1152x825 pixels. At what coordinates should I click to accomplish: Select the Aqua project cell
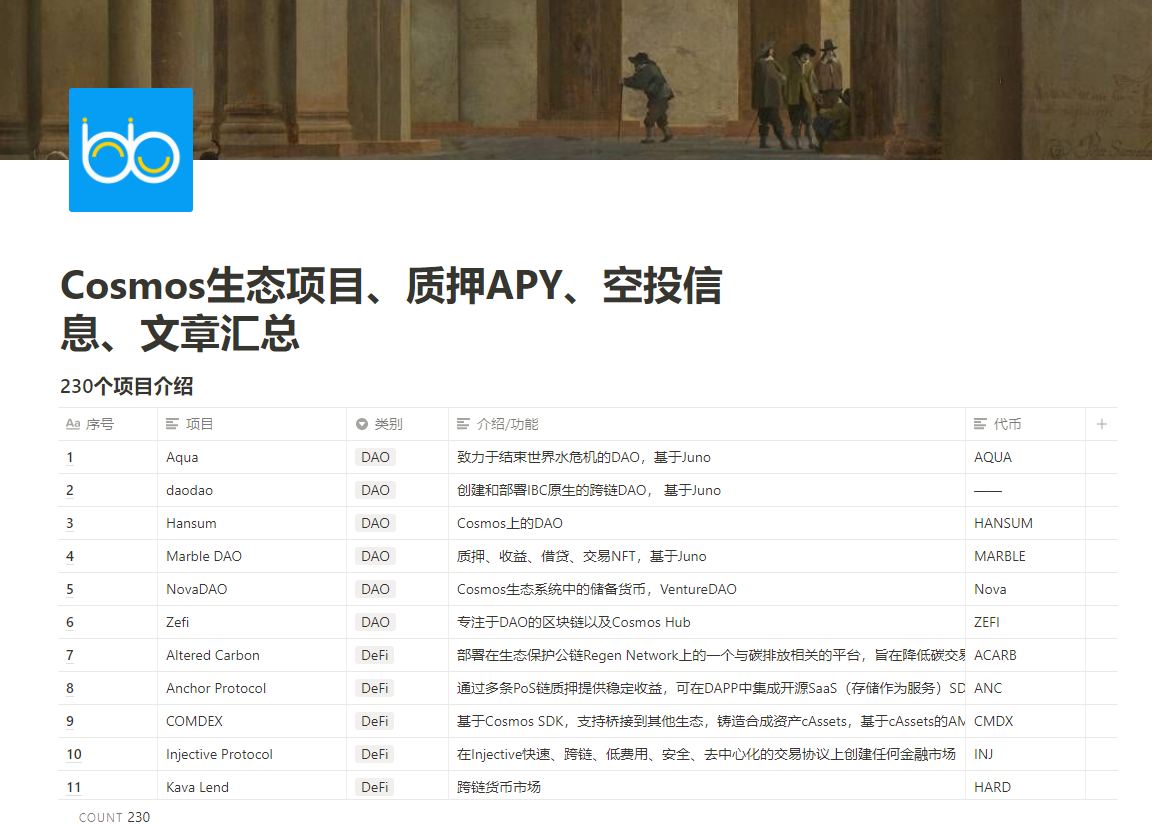pyautogui.click(x=252, y=457)
